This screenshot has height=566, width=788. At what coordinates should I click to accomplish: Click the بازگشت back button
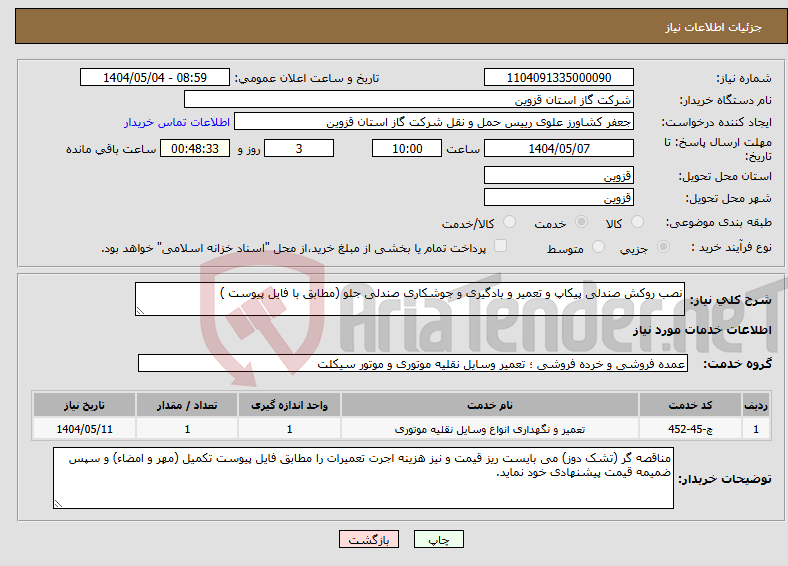(x=369, y=539)
